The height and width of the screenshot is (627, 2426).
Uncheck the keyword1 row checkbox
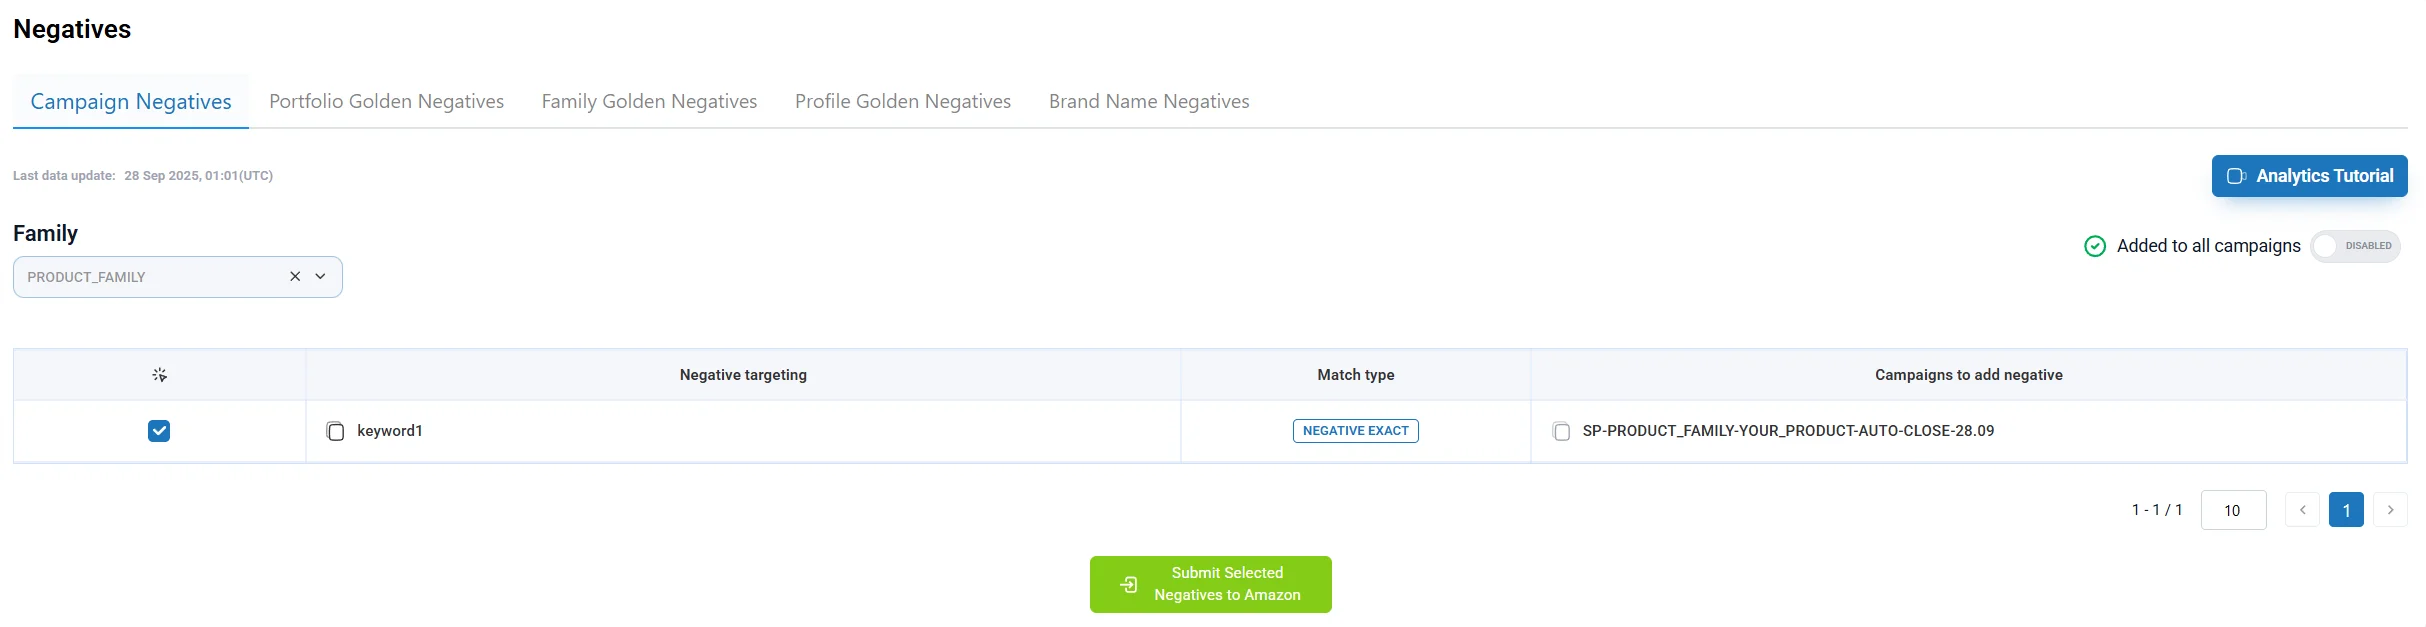[x=158, y=431]
